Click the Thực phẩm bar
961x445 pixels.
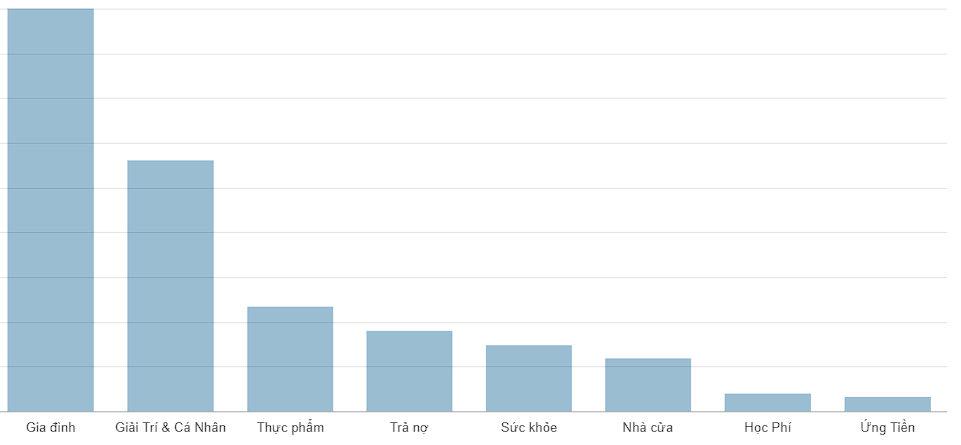coord(290,359)
